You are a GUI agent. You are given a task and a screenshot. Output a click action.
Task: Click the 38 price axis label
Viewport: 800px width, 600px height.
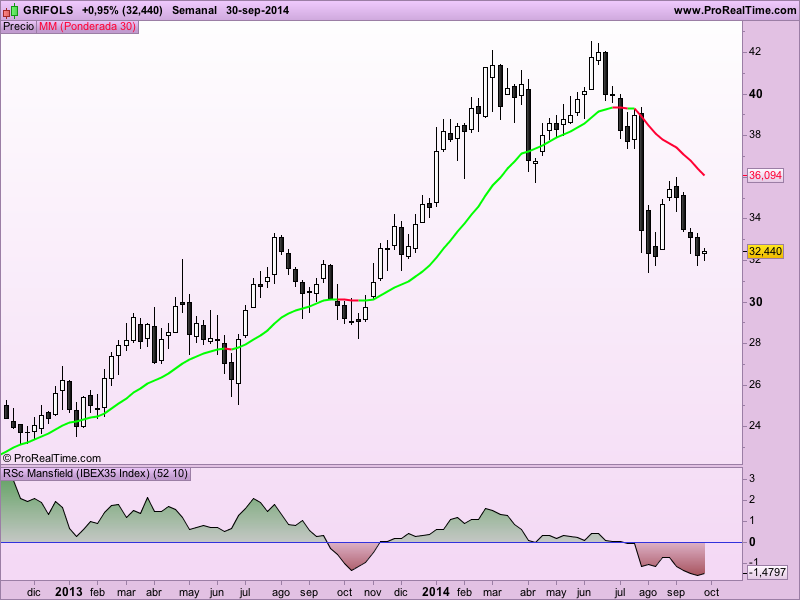(755, 135)
